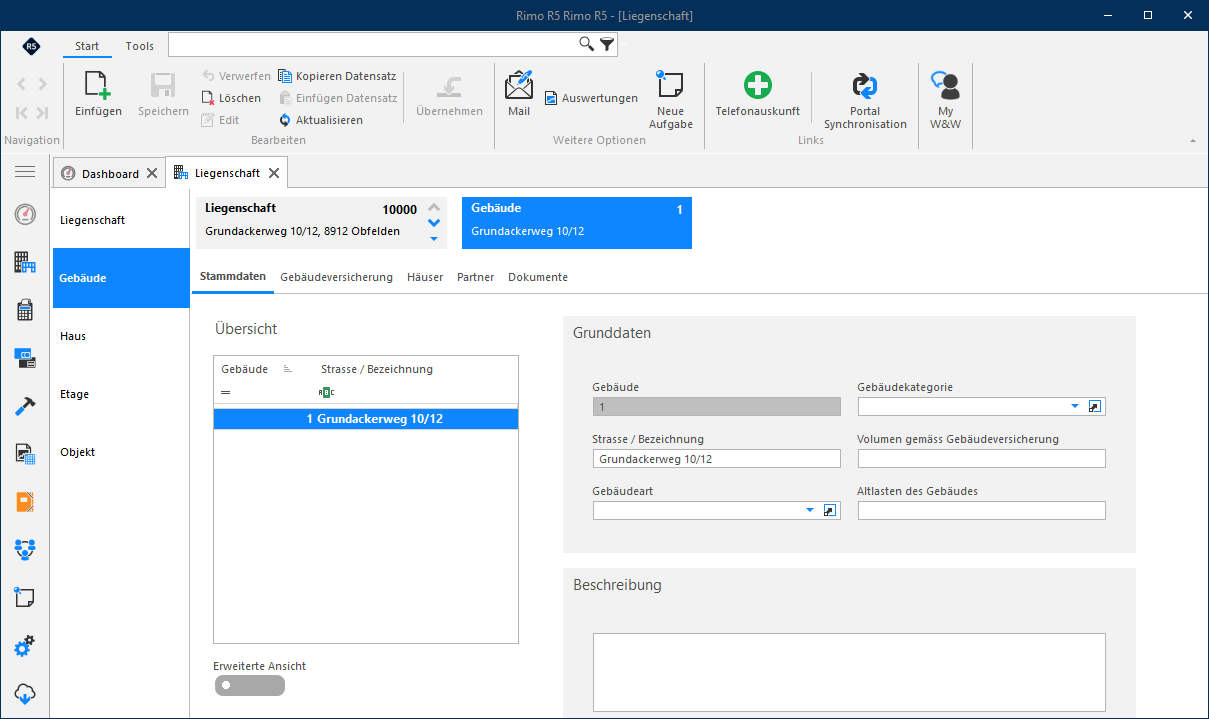Click Aktualisieren refresh
Viewport: 1209px width, 719px height.
321,120
